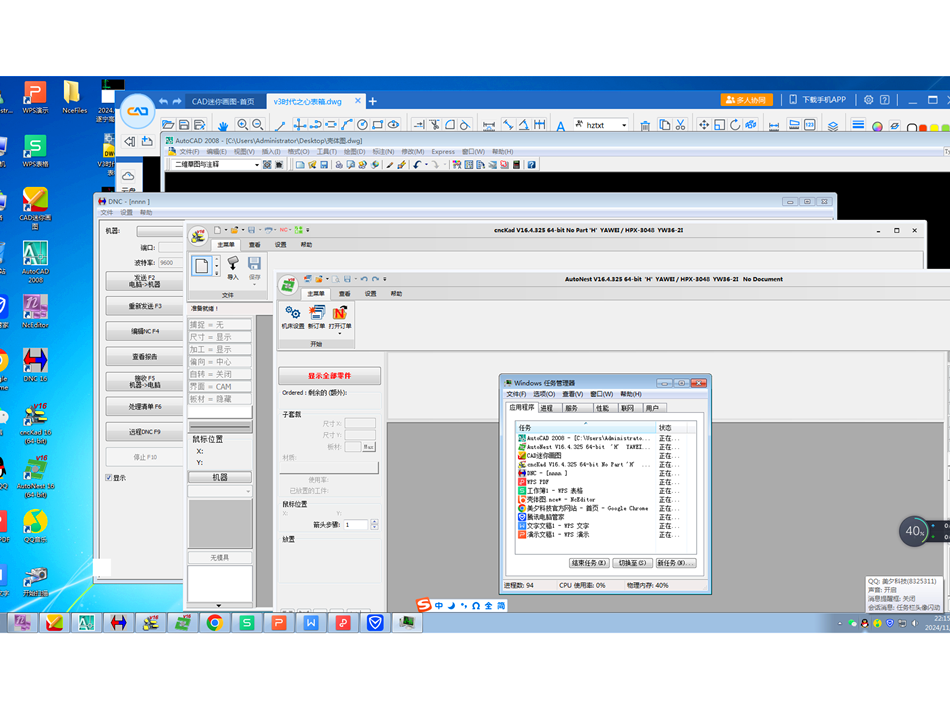Open 选项(O) menu in Task Manager
The image size is (950, 712).
point(544,394)
